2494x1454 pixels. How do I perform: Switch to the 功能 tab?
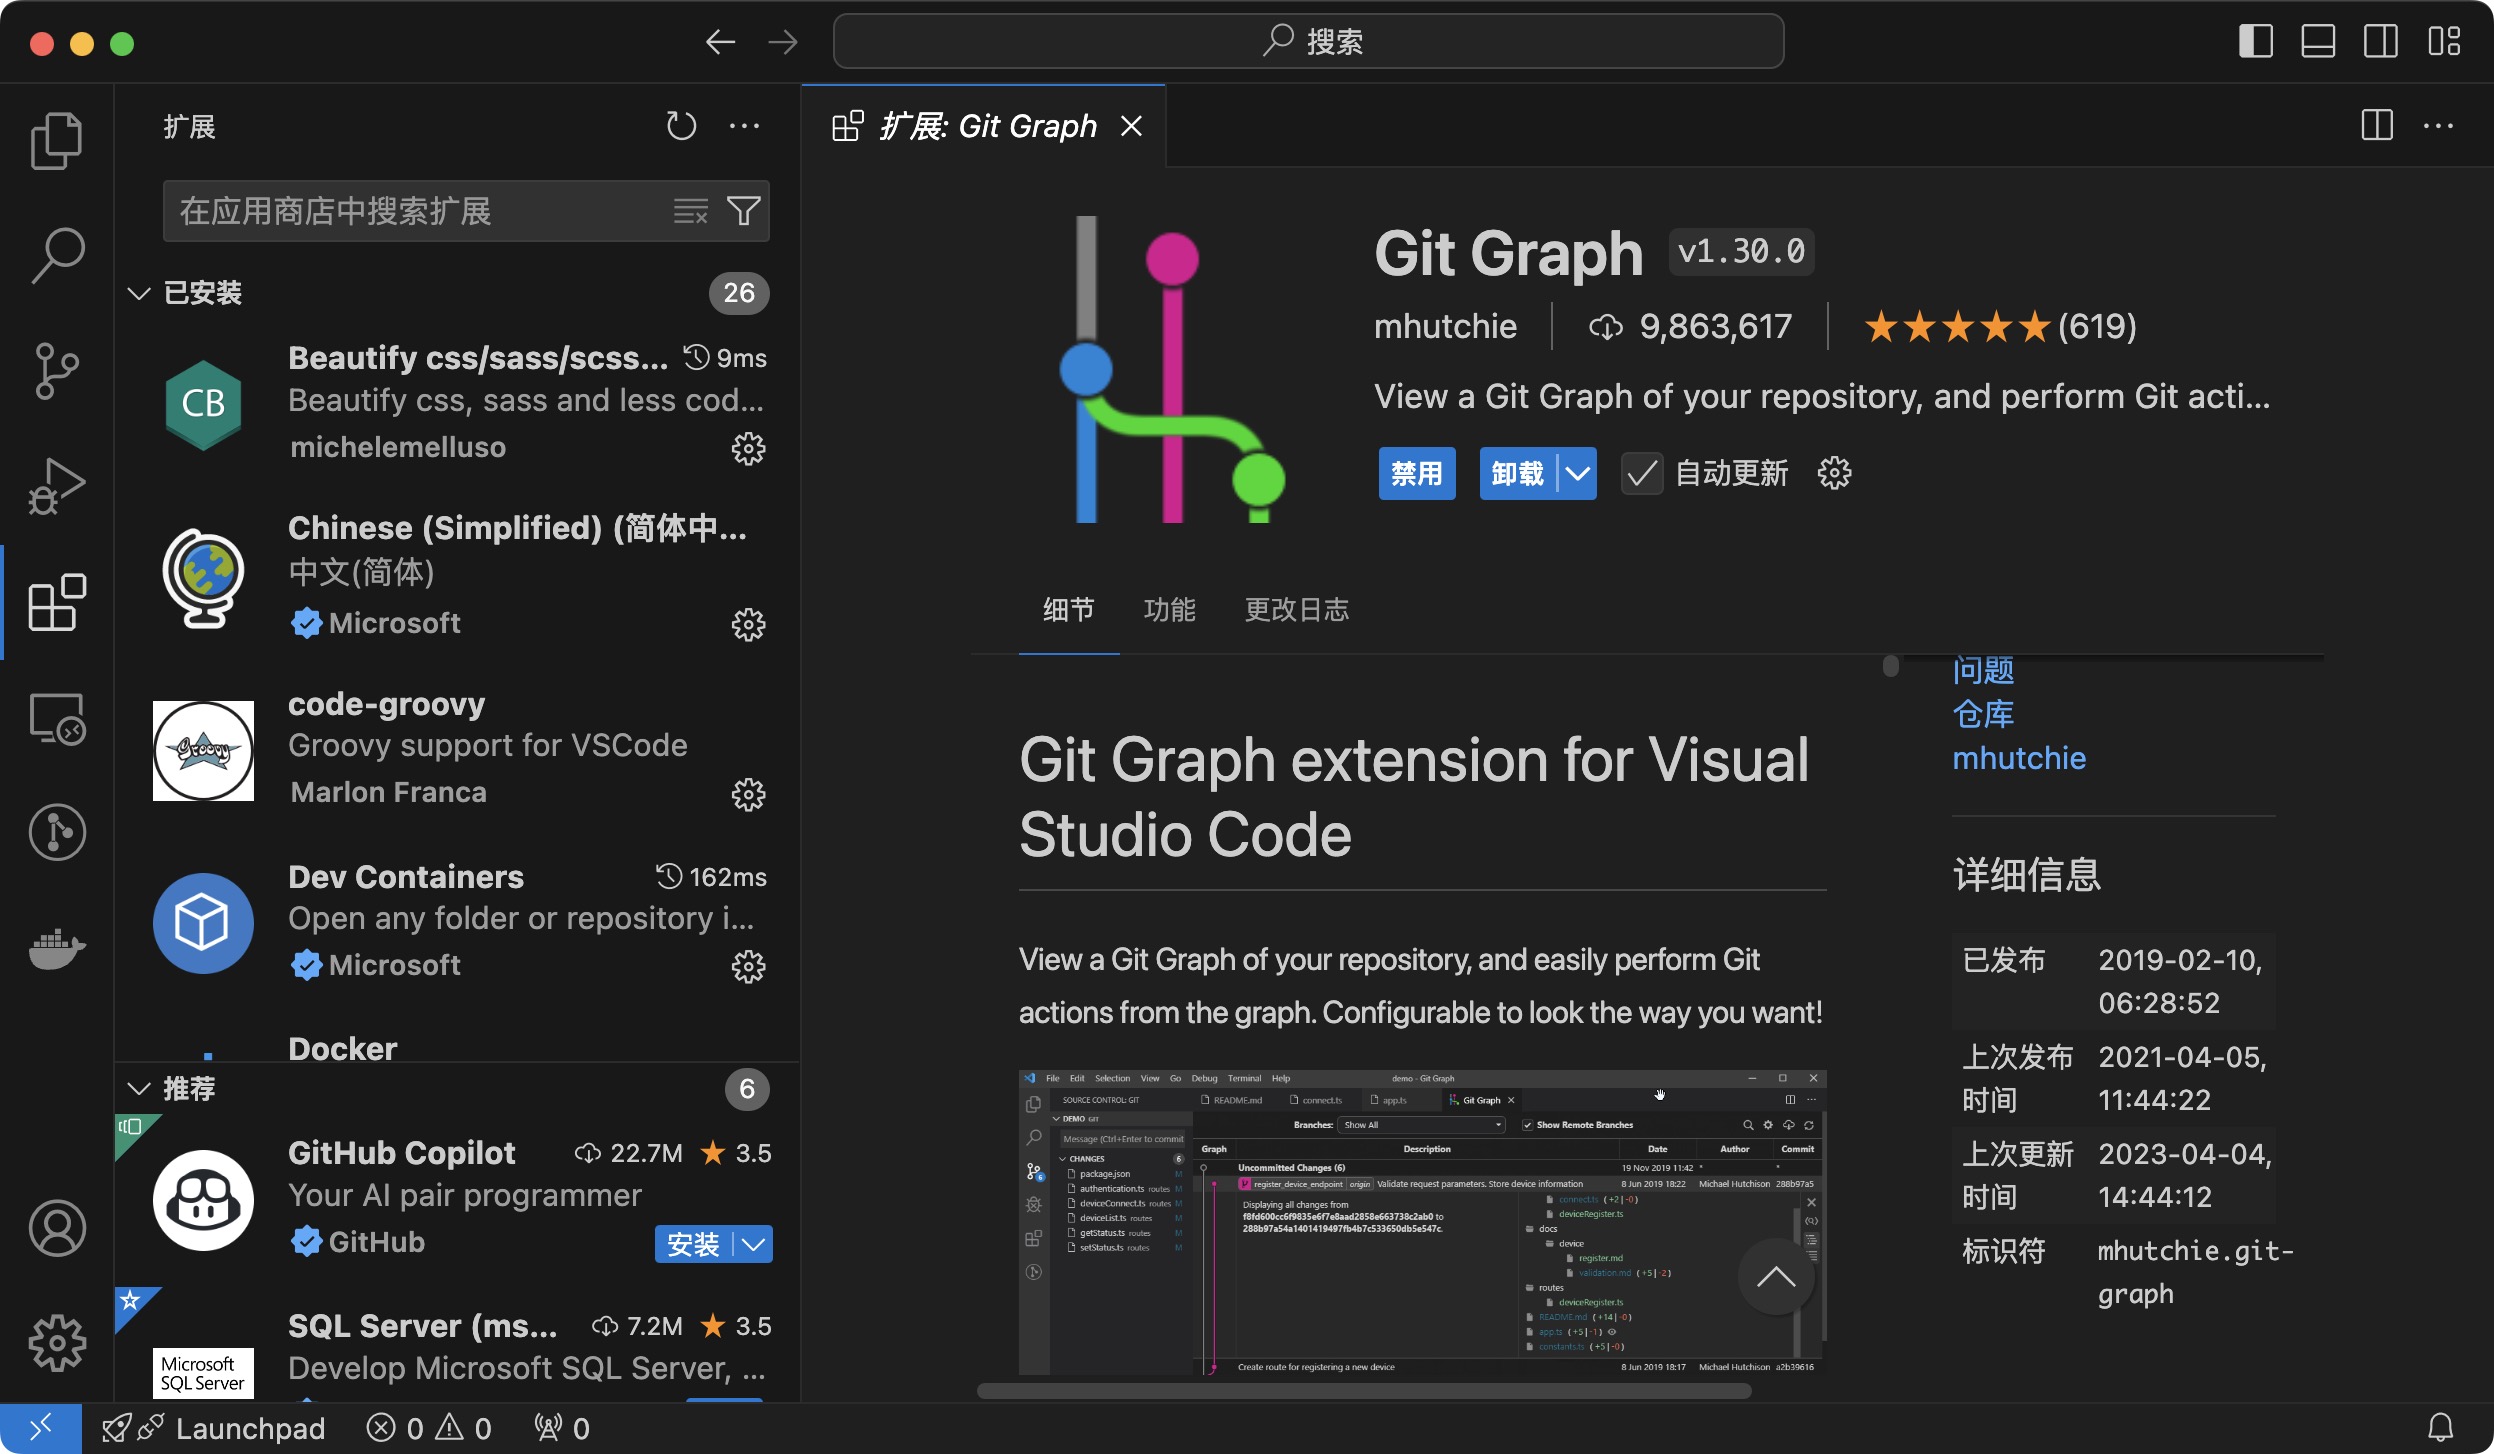coord(1169,609)
